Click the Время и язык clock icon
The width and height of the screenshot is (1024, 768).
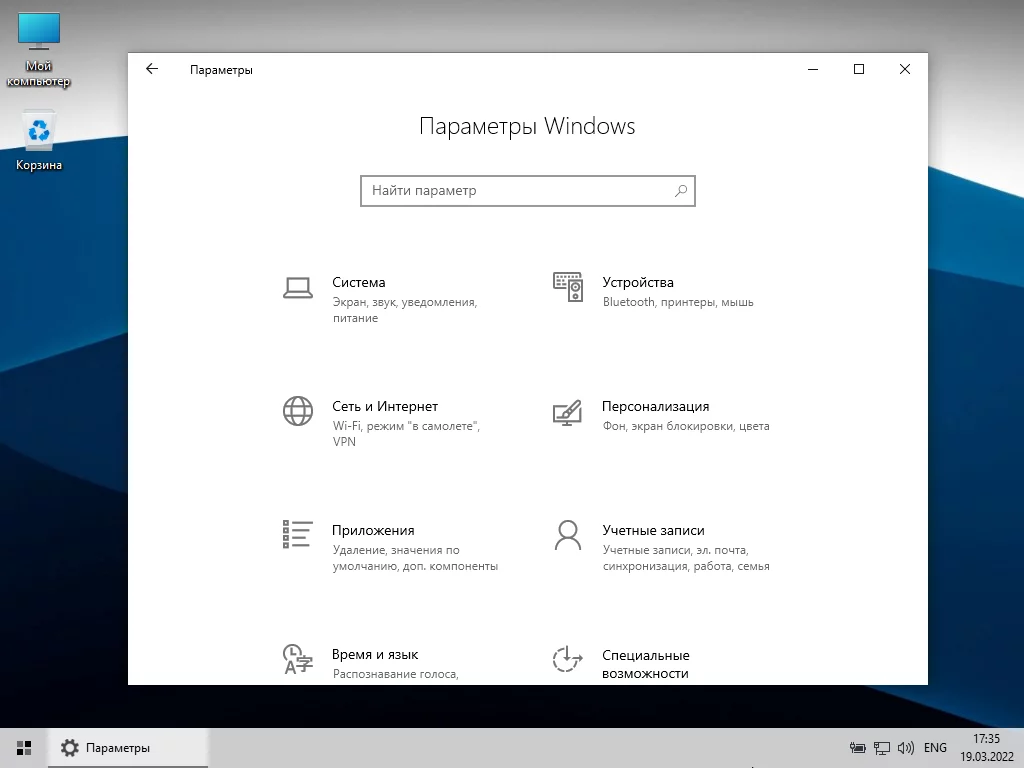click(x=298, y=658)
